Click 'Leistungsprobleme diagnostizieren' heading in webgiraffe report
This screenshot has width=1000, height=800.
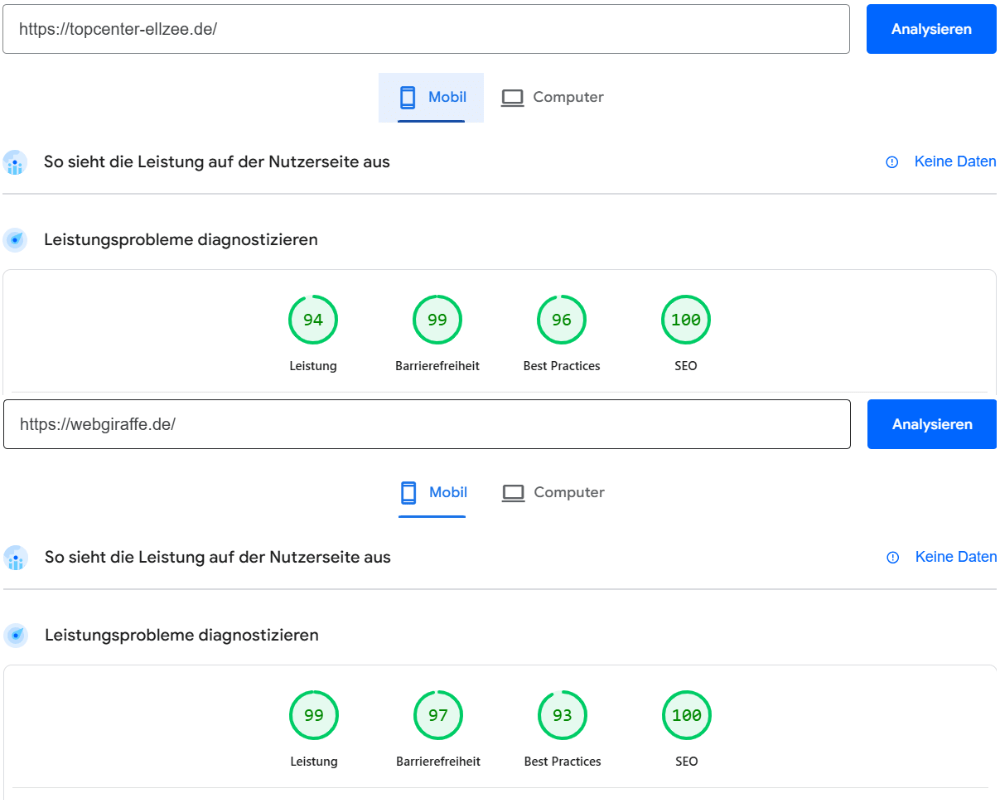click(x=181, y=635)
